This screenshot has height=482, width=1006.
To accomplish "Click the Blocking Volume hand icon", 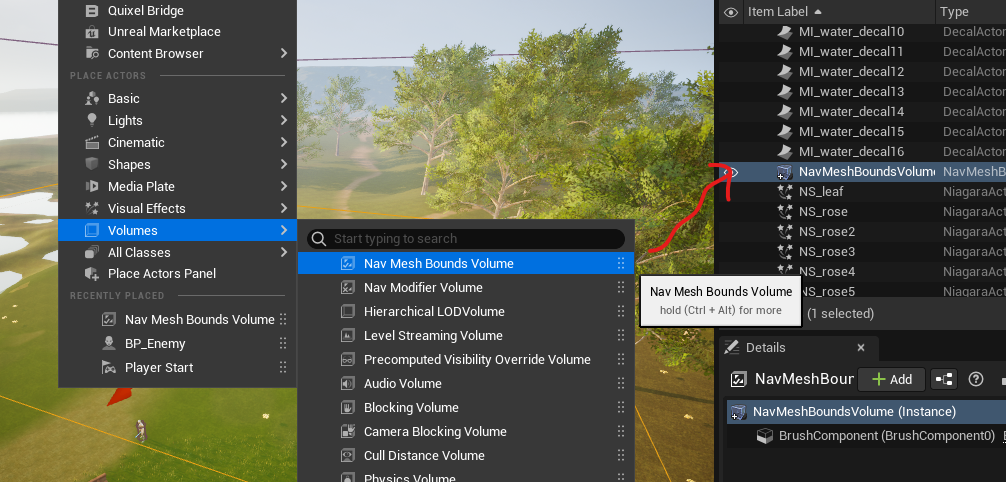I will coord(348,407).
